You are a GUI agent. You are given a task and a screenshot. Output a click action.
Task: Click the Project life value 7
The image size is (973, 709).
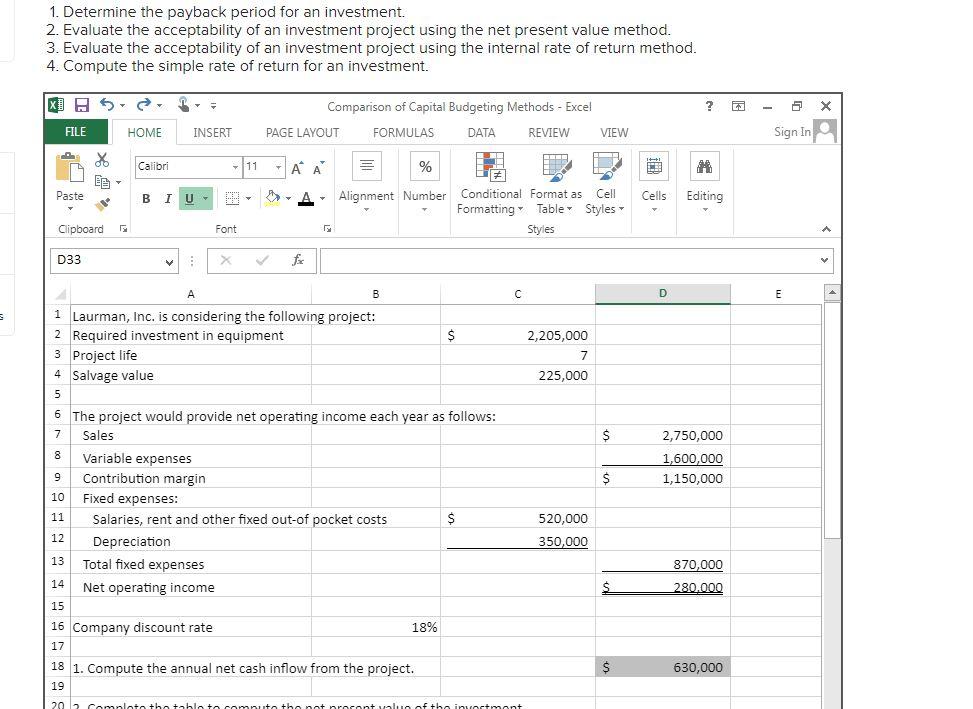point(518,355)
